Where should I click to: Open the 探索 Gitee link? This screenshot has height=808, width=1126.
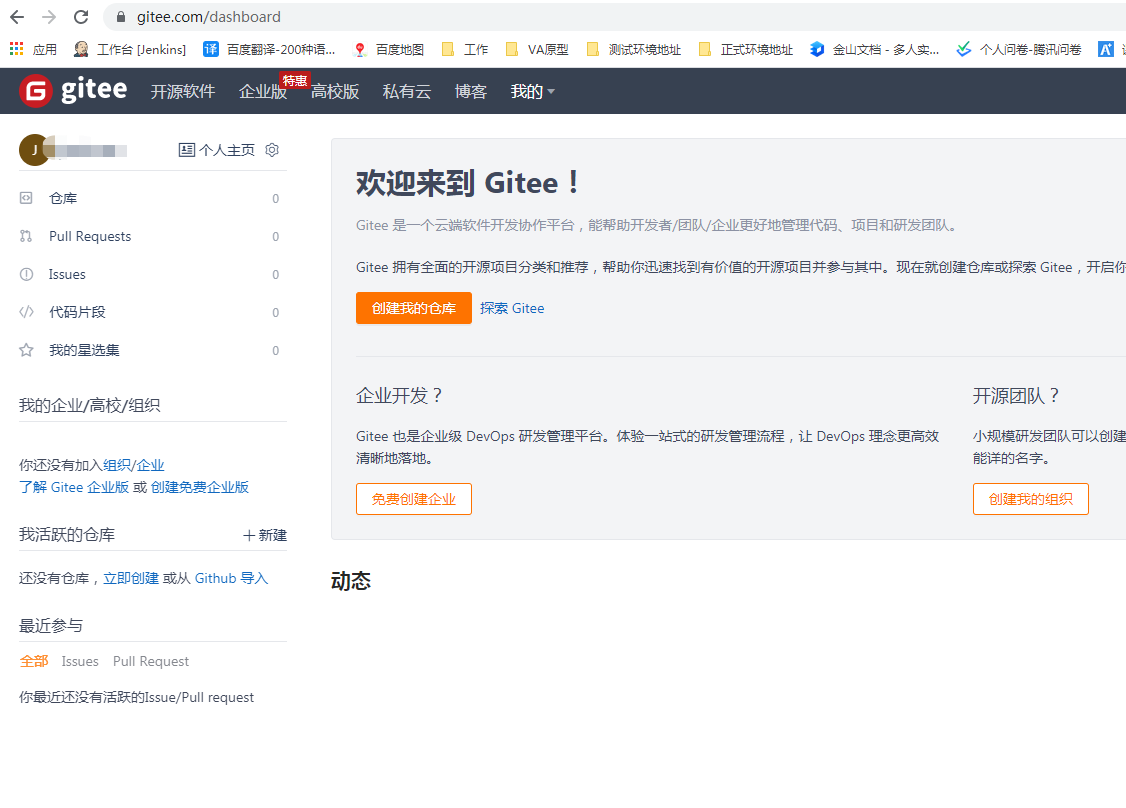click(512, 308)
